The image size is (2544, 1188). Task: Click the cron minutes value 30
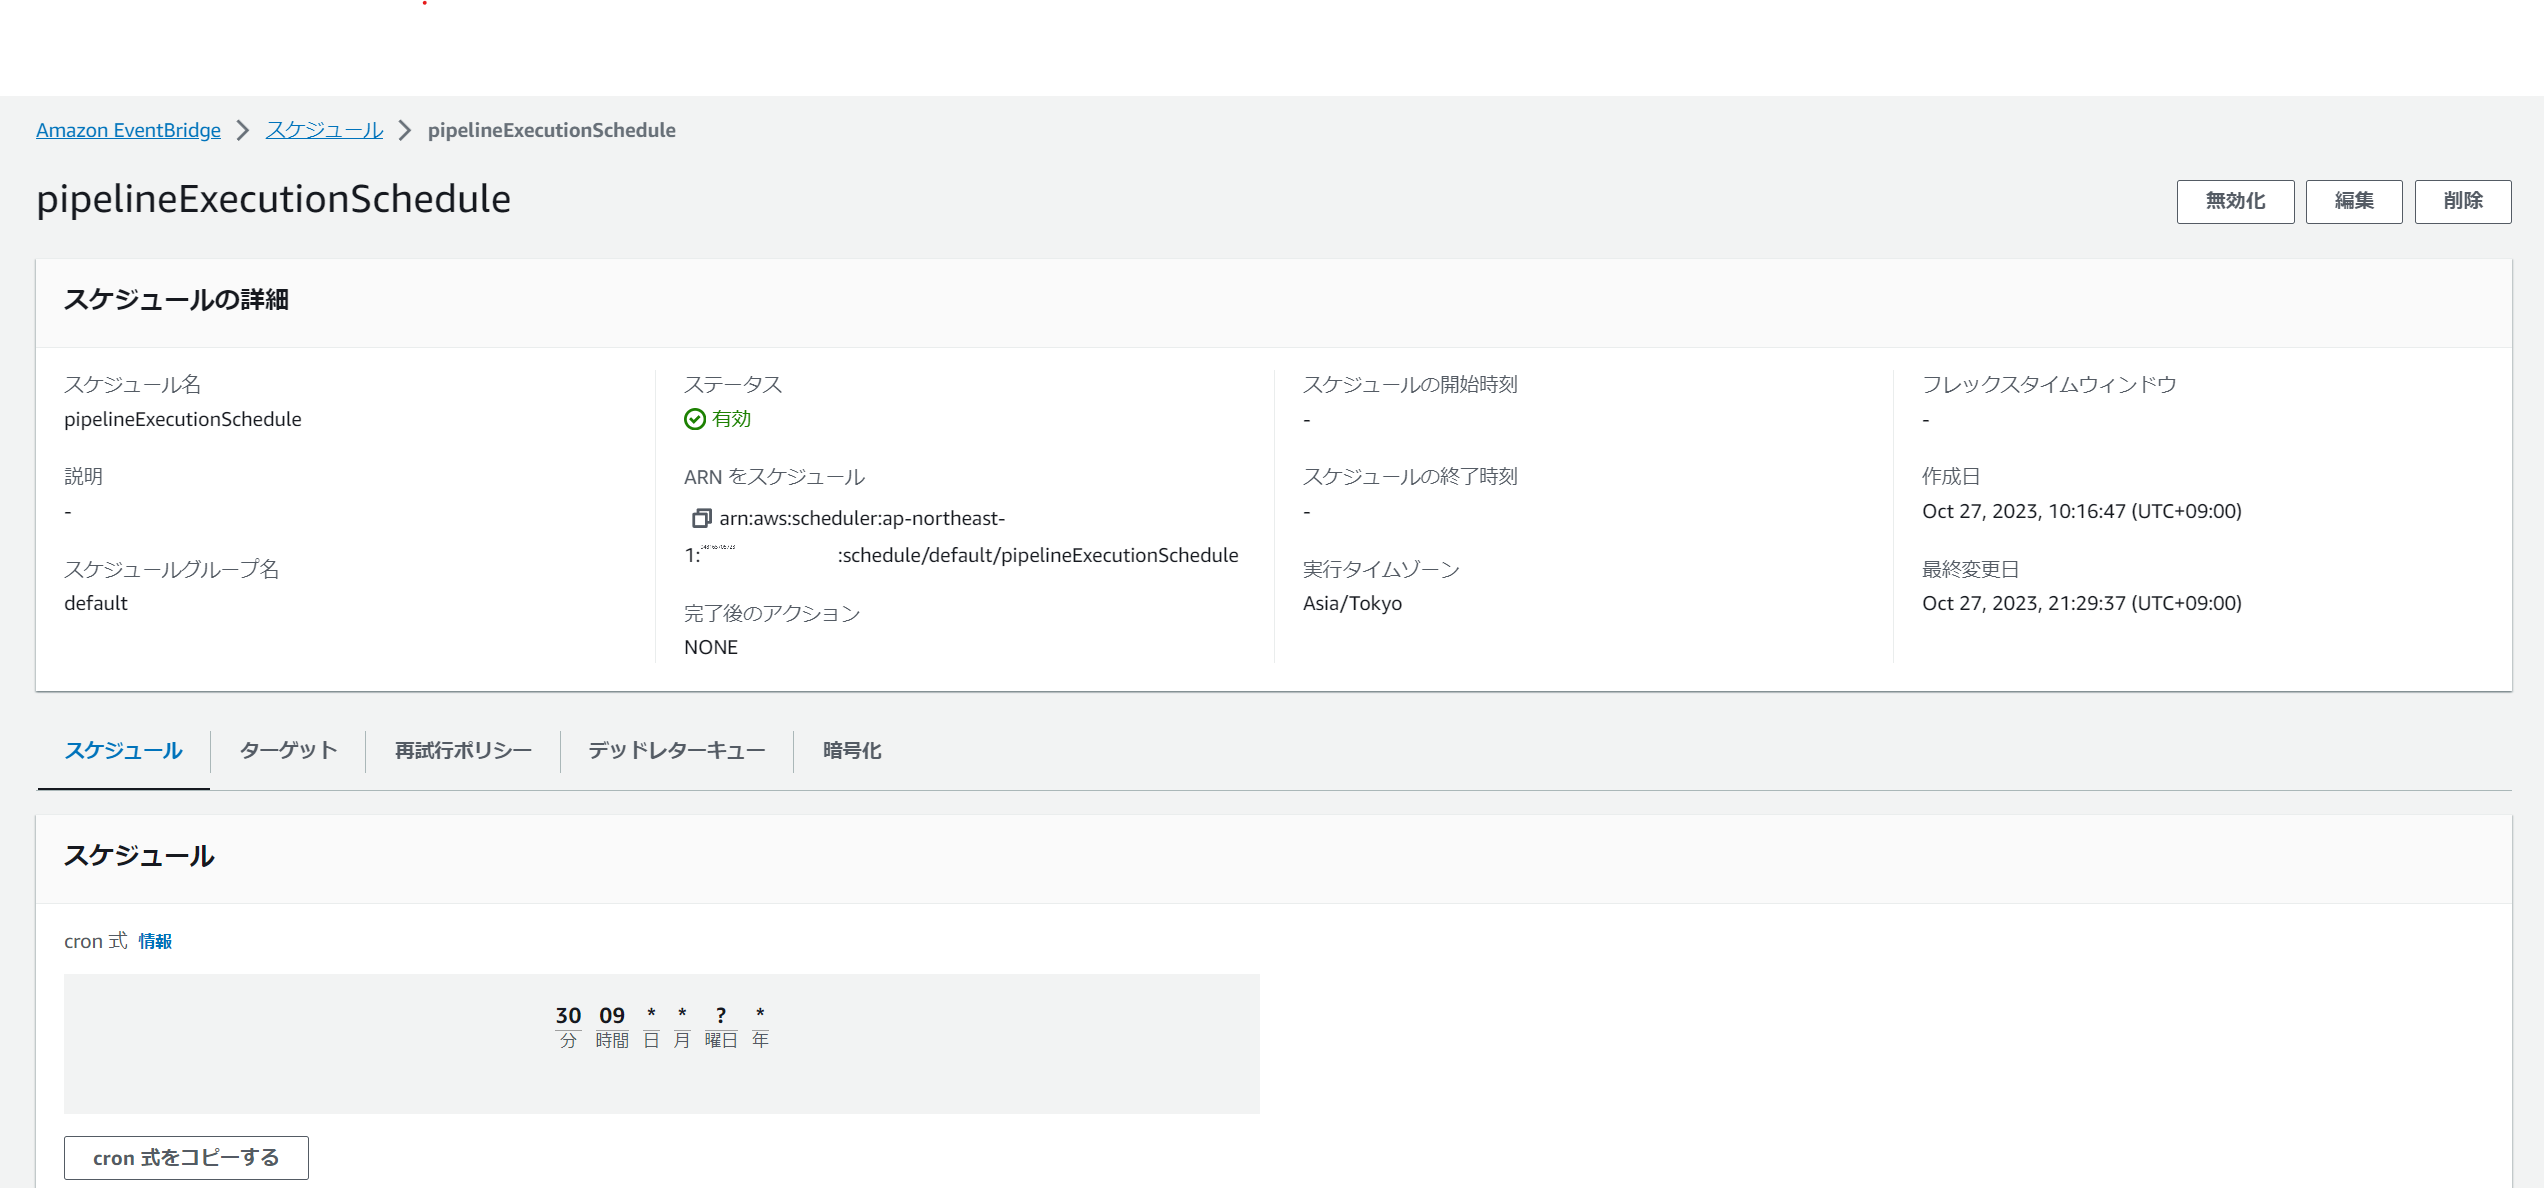tap(568, 1016)
